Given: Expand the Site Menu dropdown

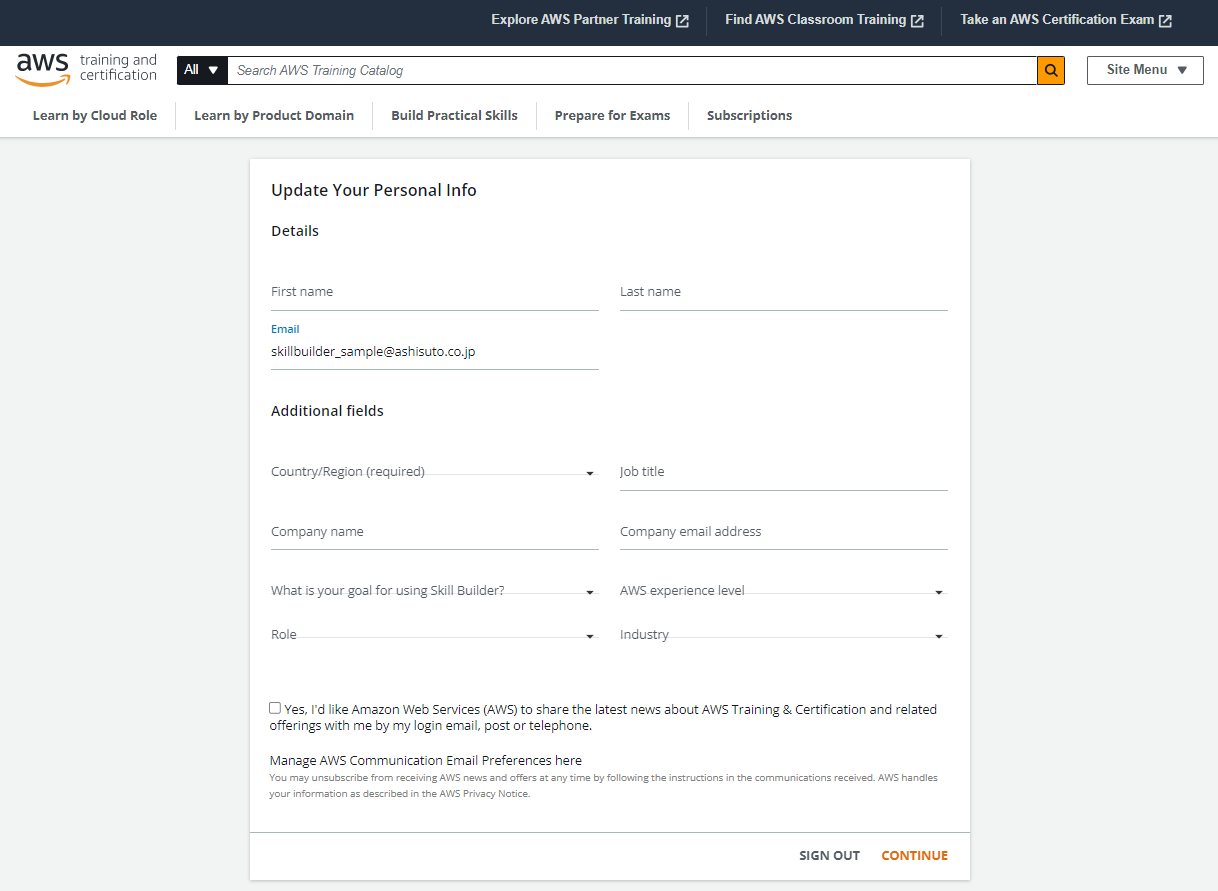Looking at the screenshot, I should [1145, 70].
